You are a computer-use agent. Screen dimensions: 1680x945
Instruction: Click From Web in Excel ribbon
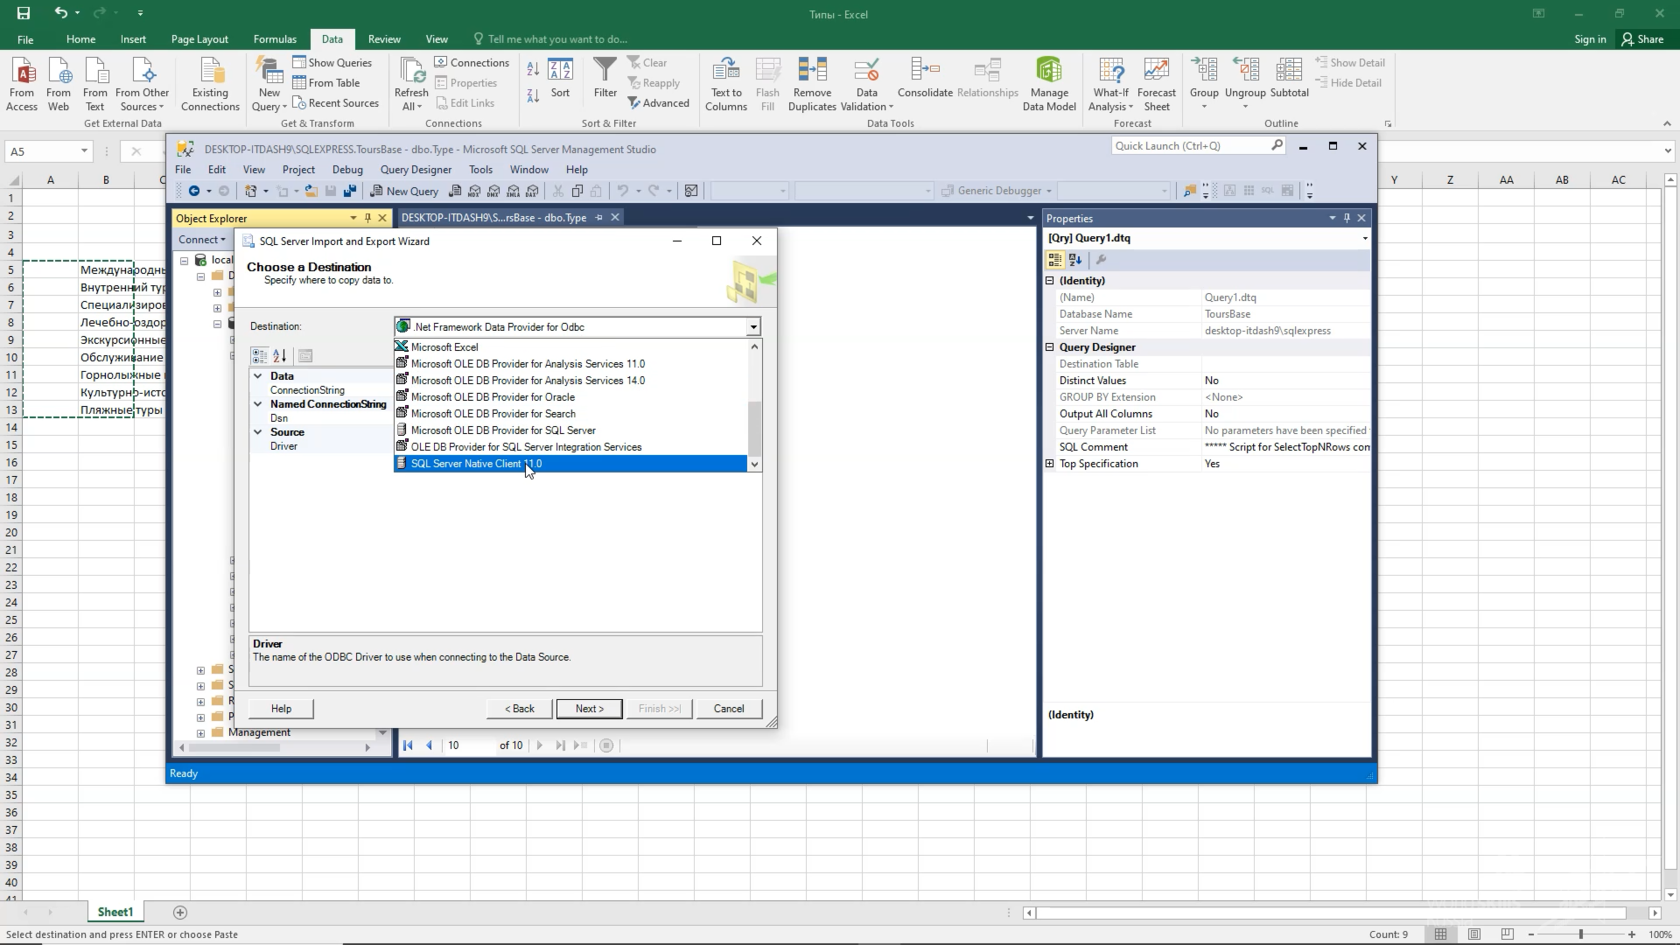click(x=59, y=84)
